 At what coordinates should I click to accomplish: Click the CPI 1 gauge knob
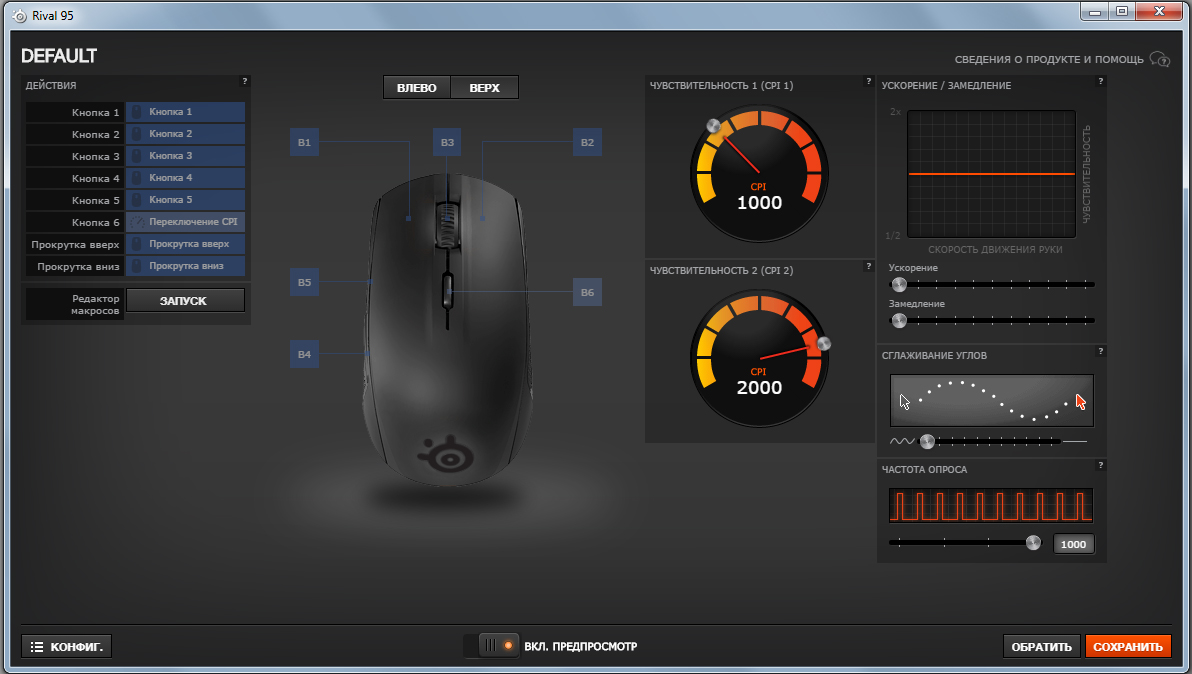713,126
